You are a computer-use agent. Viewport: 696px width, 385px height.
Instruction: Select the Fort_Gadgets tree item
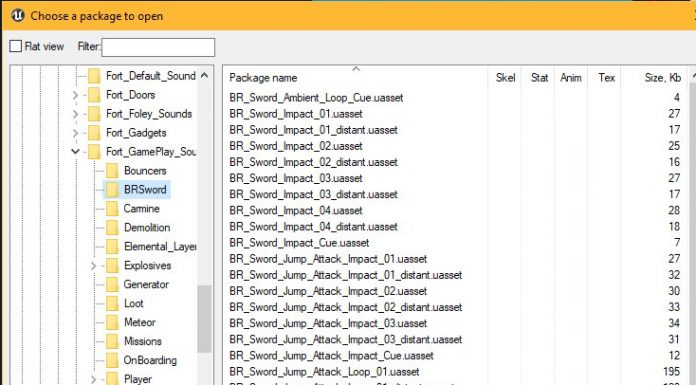(136, 133)
